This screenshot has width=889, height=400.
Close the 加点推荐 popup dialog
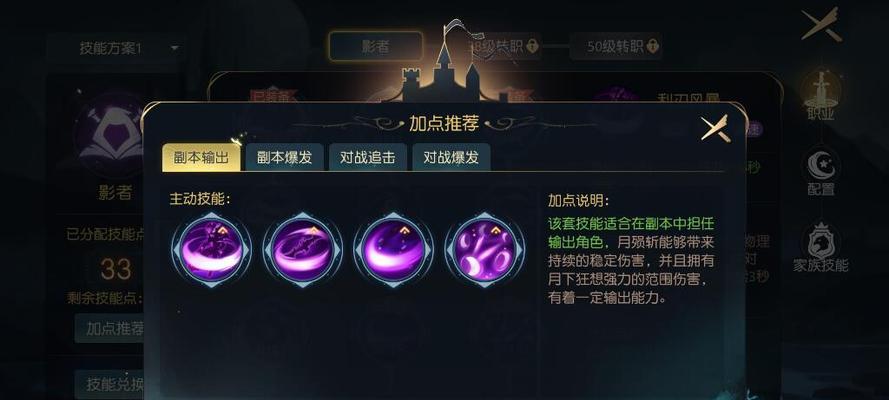(716, 129)
